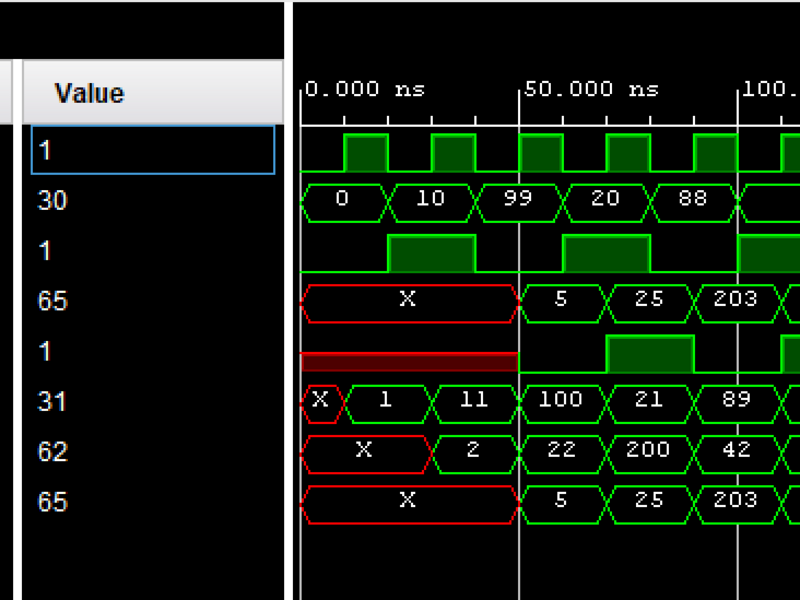
Task: Click bus segment labeled 10
Action: click(432, 203)
